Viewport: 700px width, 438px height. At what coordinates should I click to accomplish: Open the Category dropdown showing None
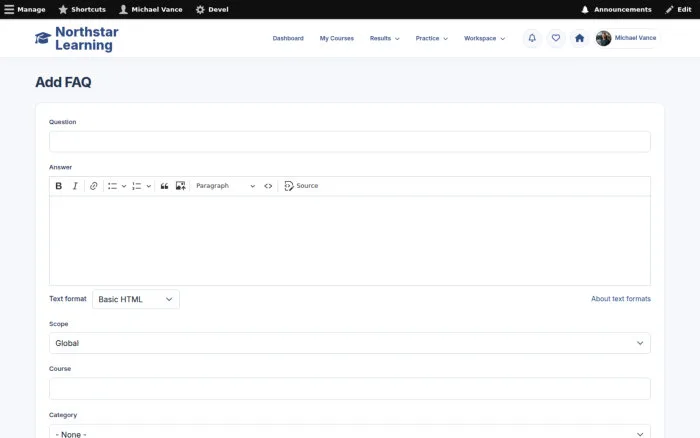(350, 433)
